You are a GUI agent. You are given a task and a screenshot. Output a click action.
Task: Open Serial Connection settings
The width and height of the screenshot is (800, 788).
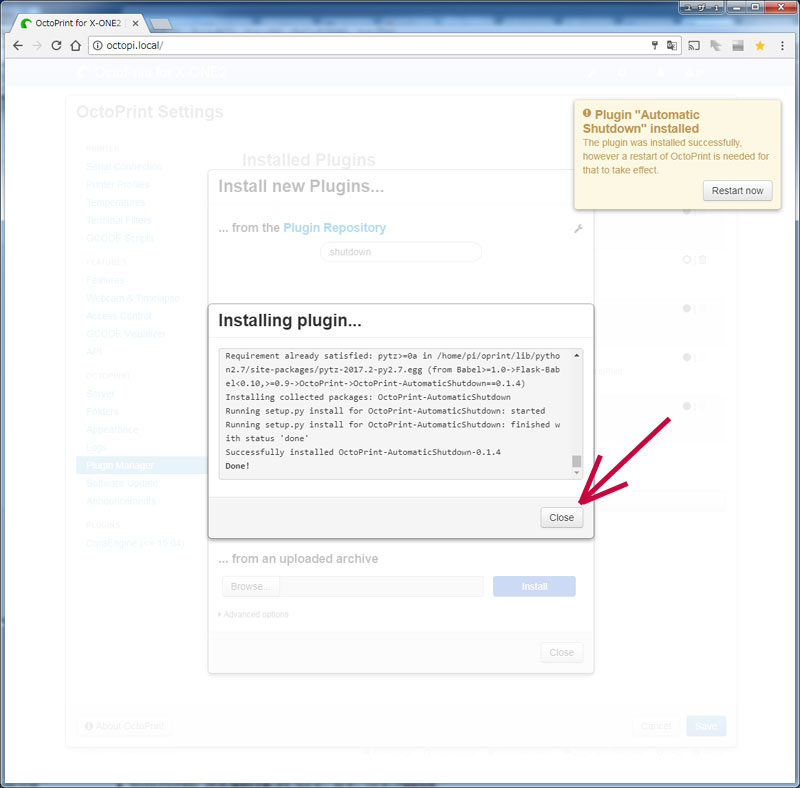124,166
